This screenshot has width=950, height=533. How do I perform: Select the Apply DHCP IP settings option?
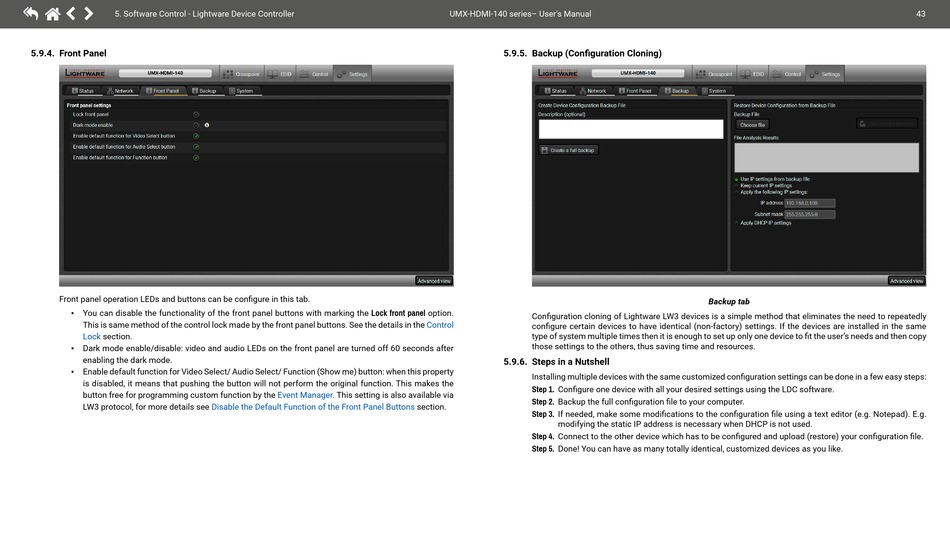(x=736, y=223)
